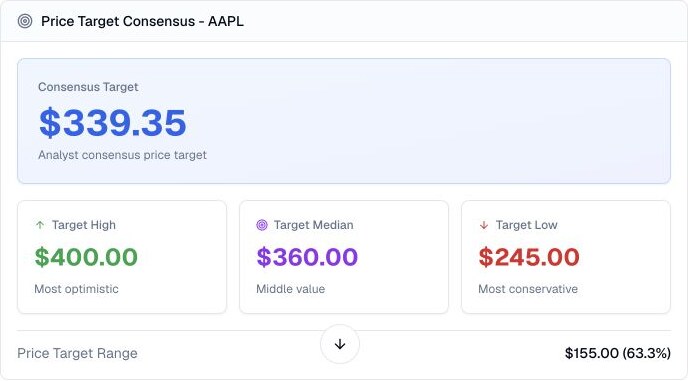The width and height of the screenshot is (688, 381).
Task: Click the '$155.00 (63.3%)' range value
Action: click(618, 353)
